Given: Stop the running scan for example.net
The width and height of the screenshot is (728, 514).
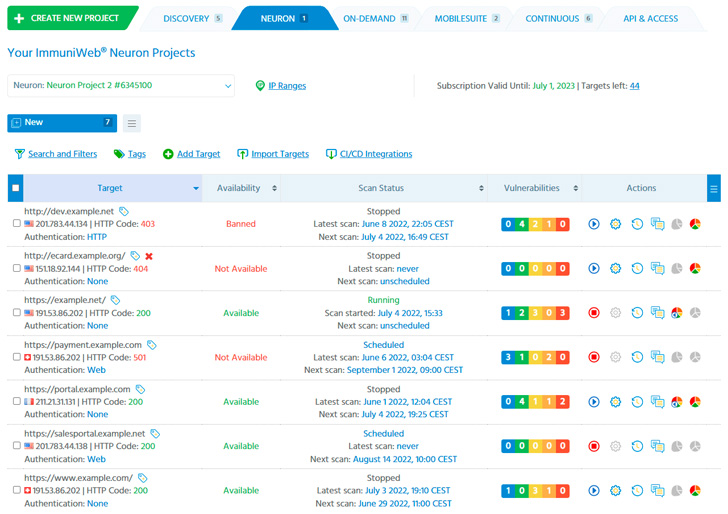Looking at the screenshot, I should [593, 313].
